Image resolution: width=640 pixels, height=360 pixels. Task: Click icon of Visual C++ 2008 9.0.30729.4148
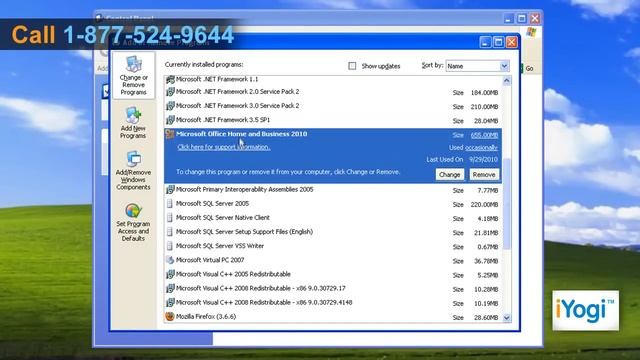click(170, 303)
